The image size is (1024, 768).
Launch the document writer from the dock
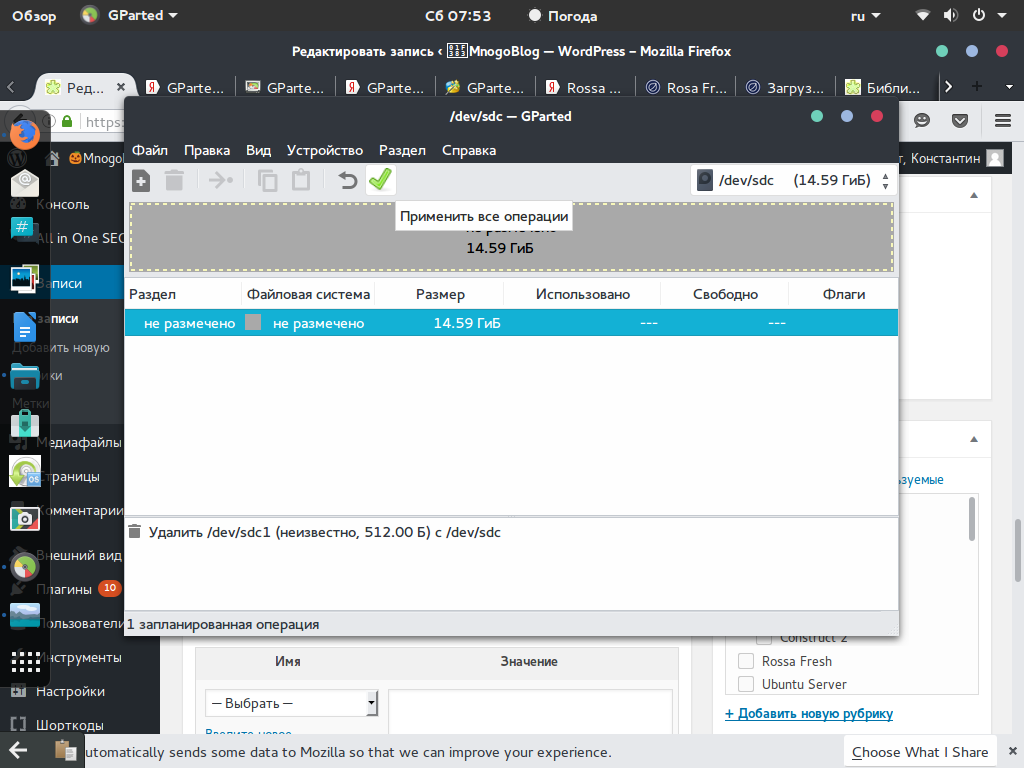click(25, 327)
